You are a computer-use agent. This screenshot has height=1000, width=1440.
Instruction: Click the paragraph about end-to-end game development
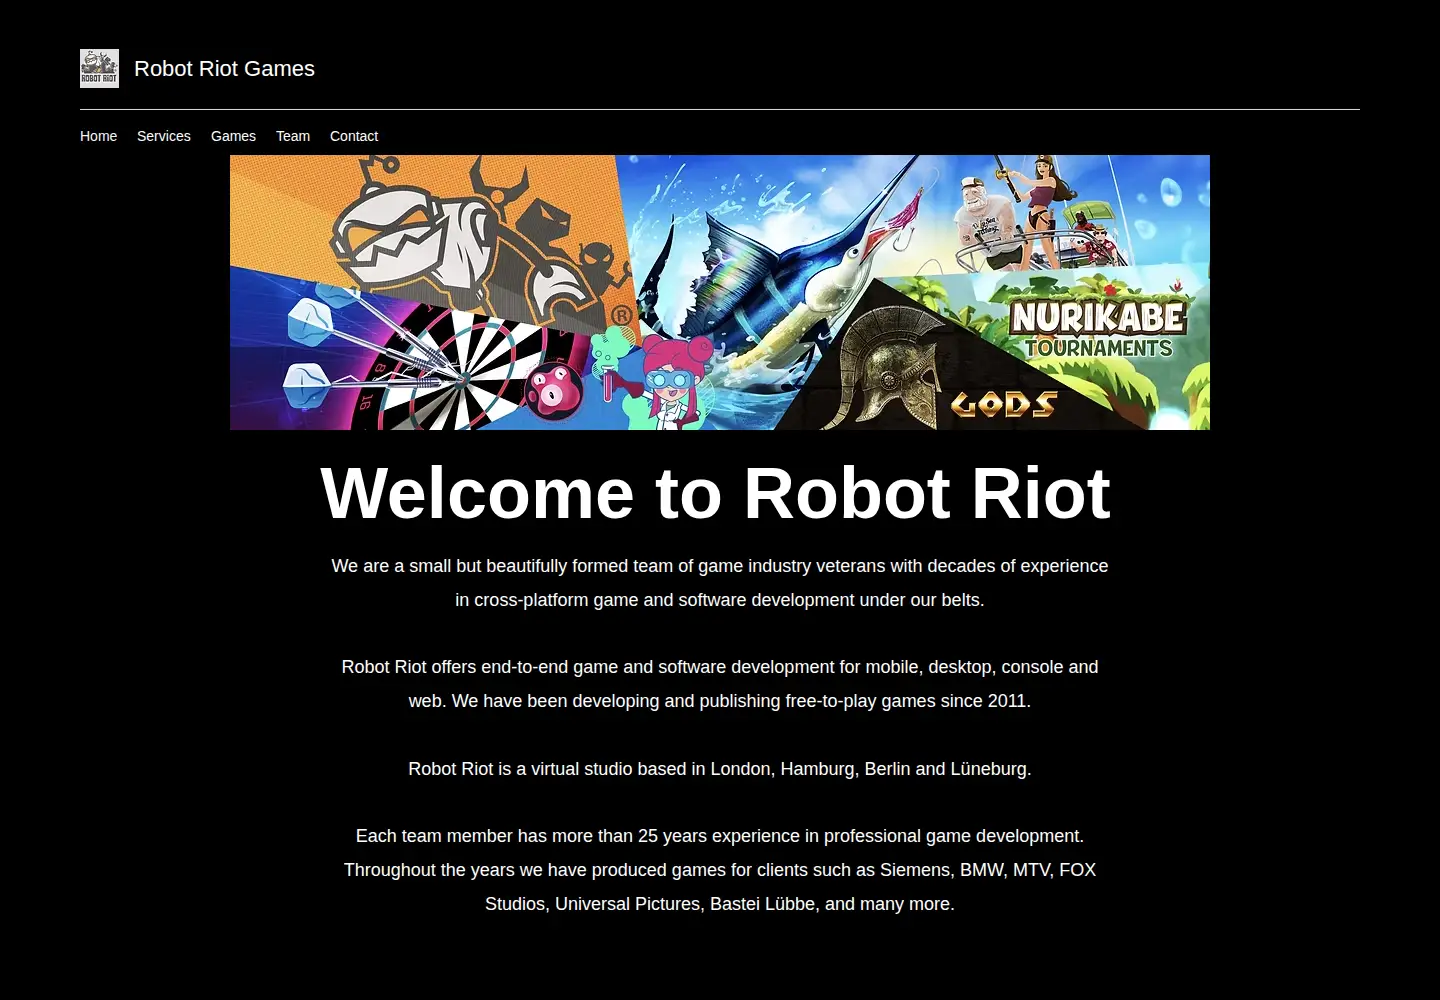click(x=720, y=684)
